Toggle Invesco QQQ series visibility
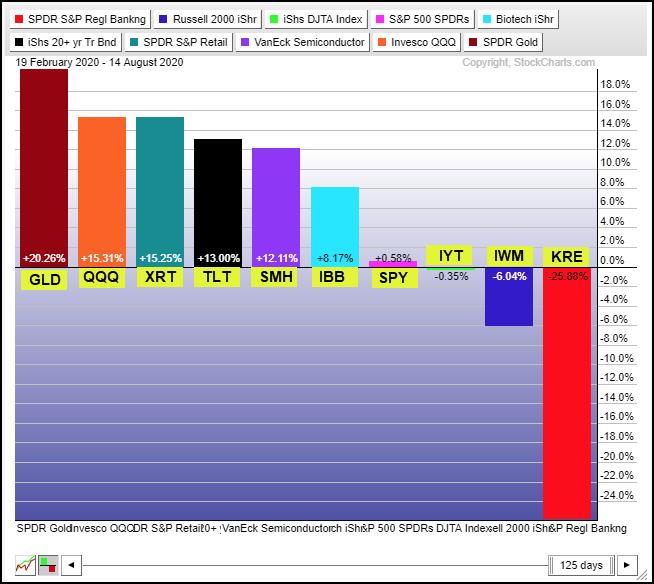This screenshot has width=654, height=584. [x=417, y=43]
